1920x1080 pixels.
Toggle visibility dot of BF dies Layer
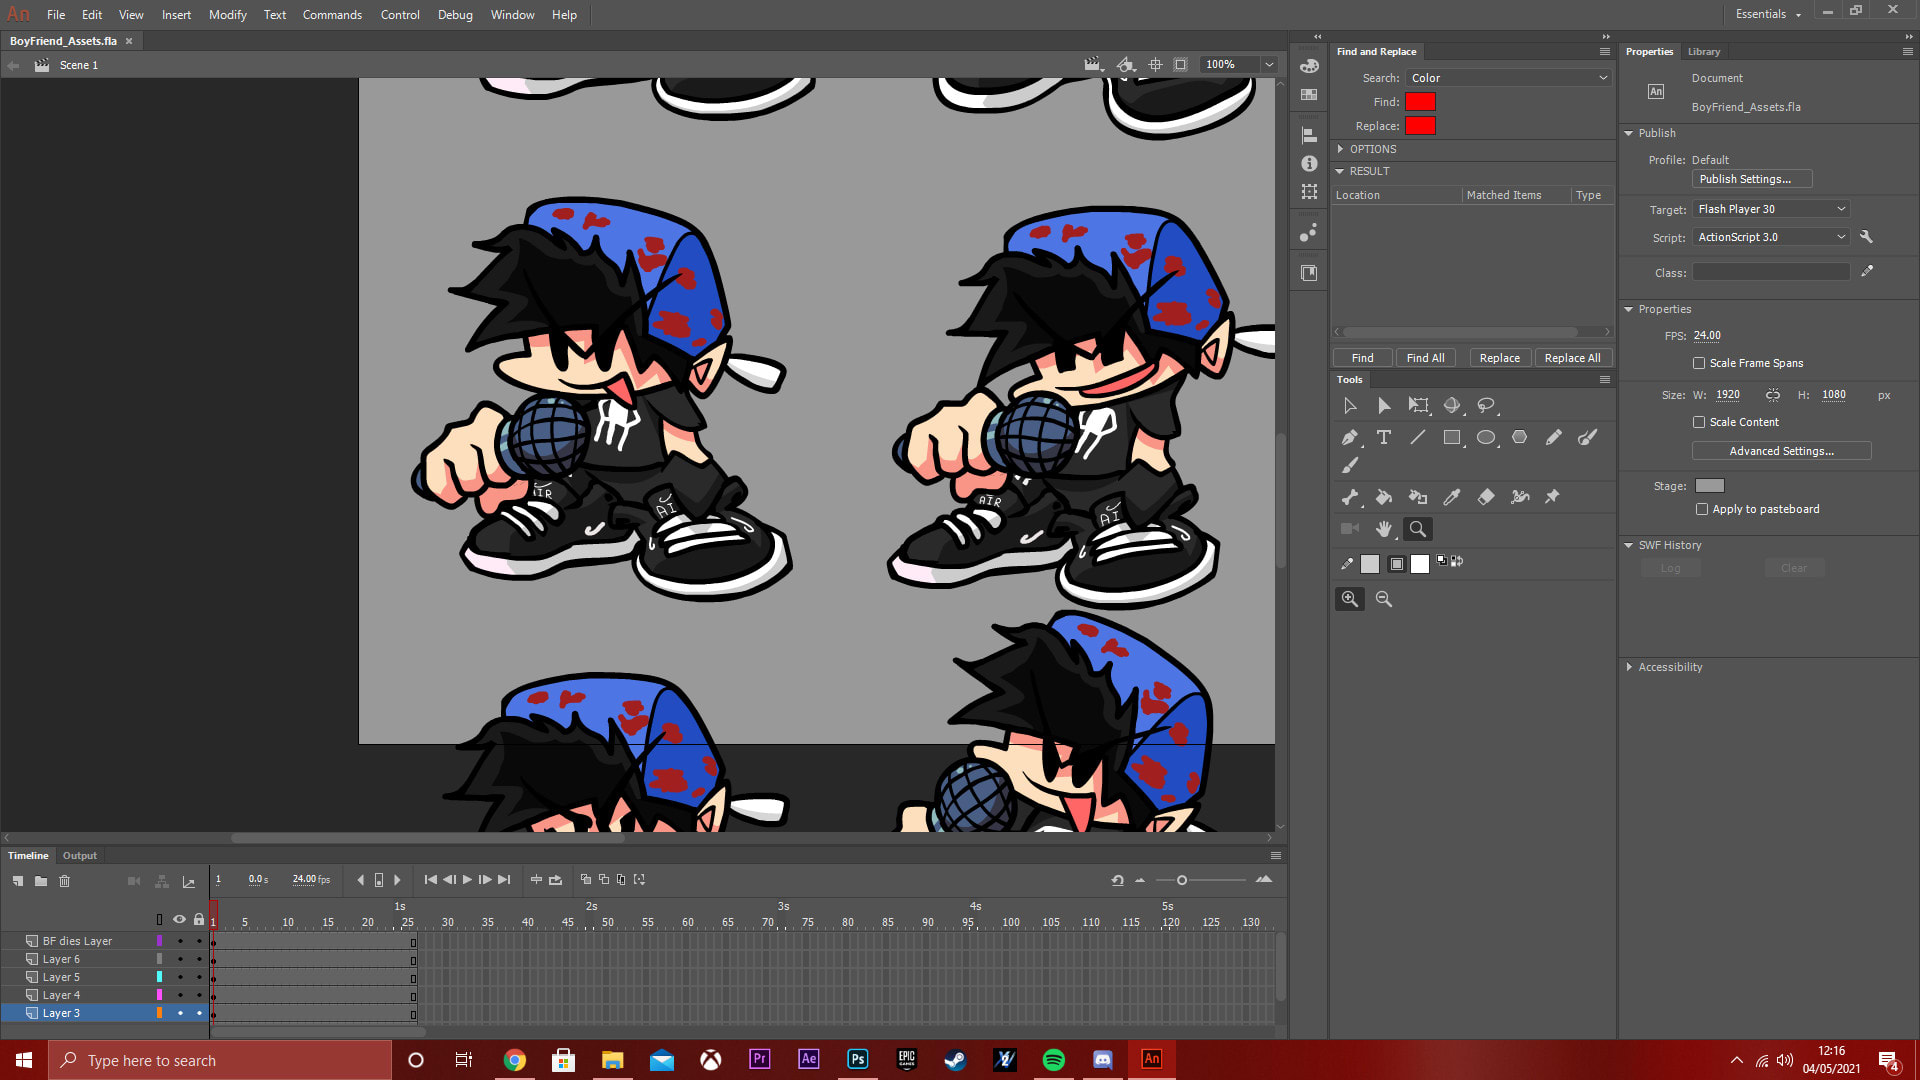tap(180, 941)
